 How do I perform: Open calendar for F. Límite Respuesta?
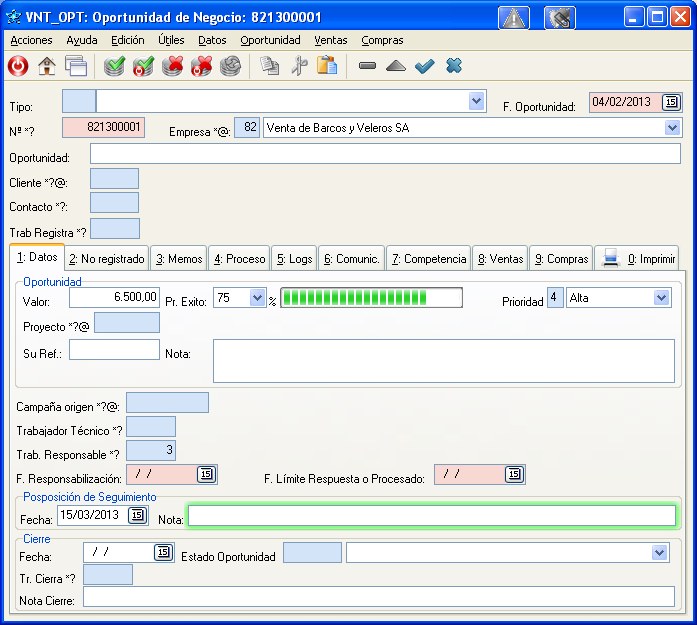[514, 474]
